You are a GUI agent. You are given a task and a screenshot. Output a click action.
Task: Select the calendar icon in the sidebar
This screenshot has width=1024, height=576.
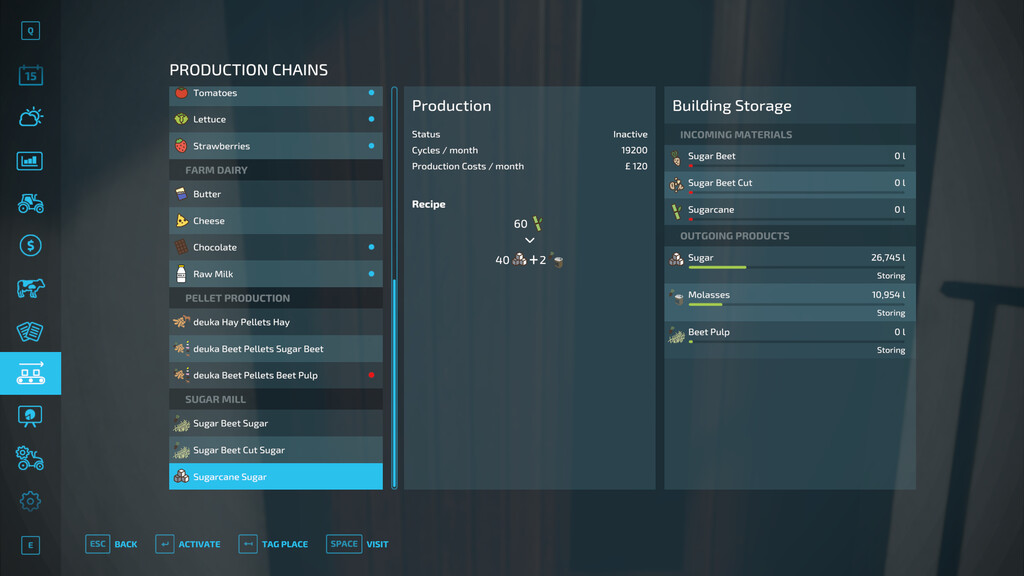[x=31, y=75]
